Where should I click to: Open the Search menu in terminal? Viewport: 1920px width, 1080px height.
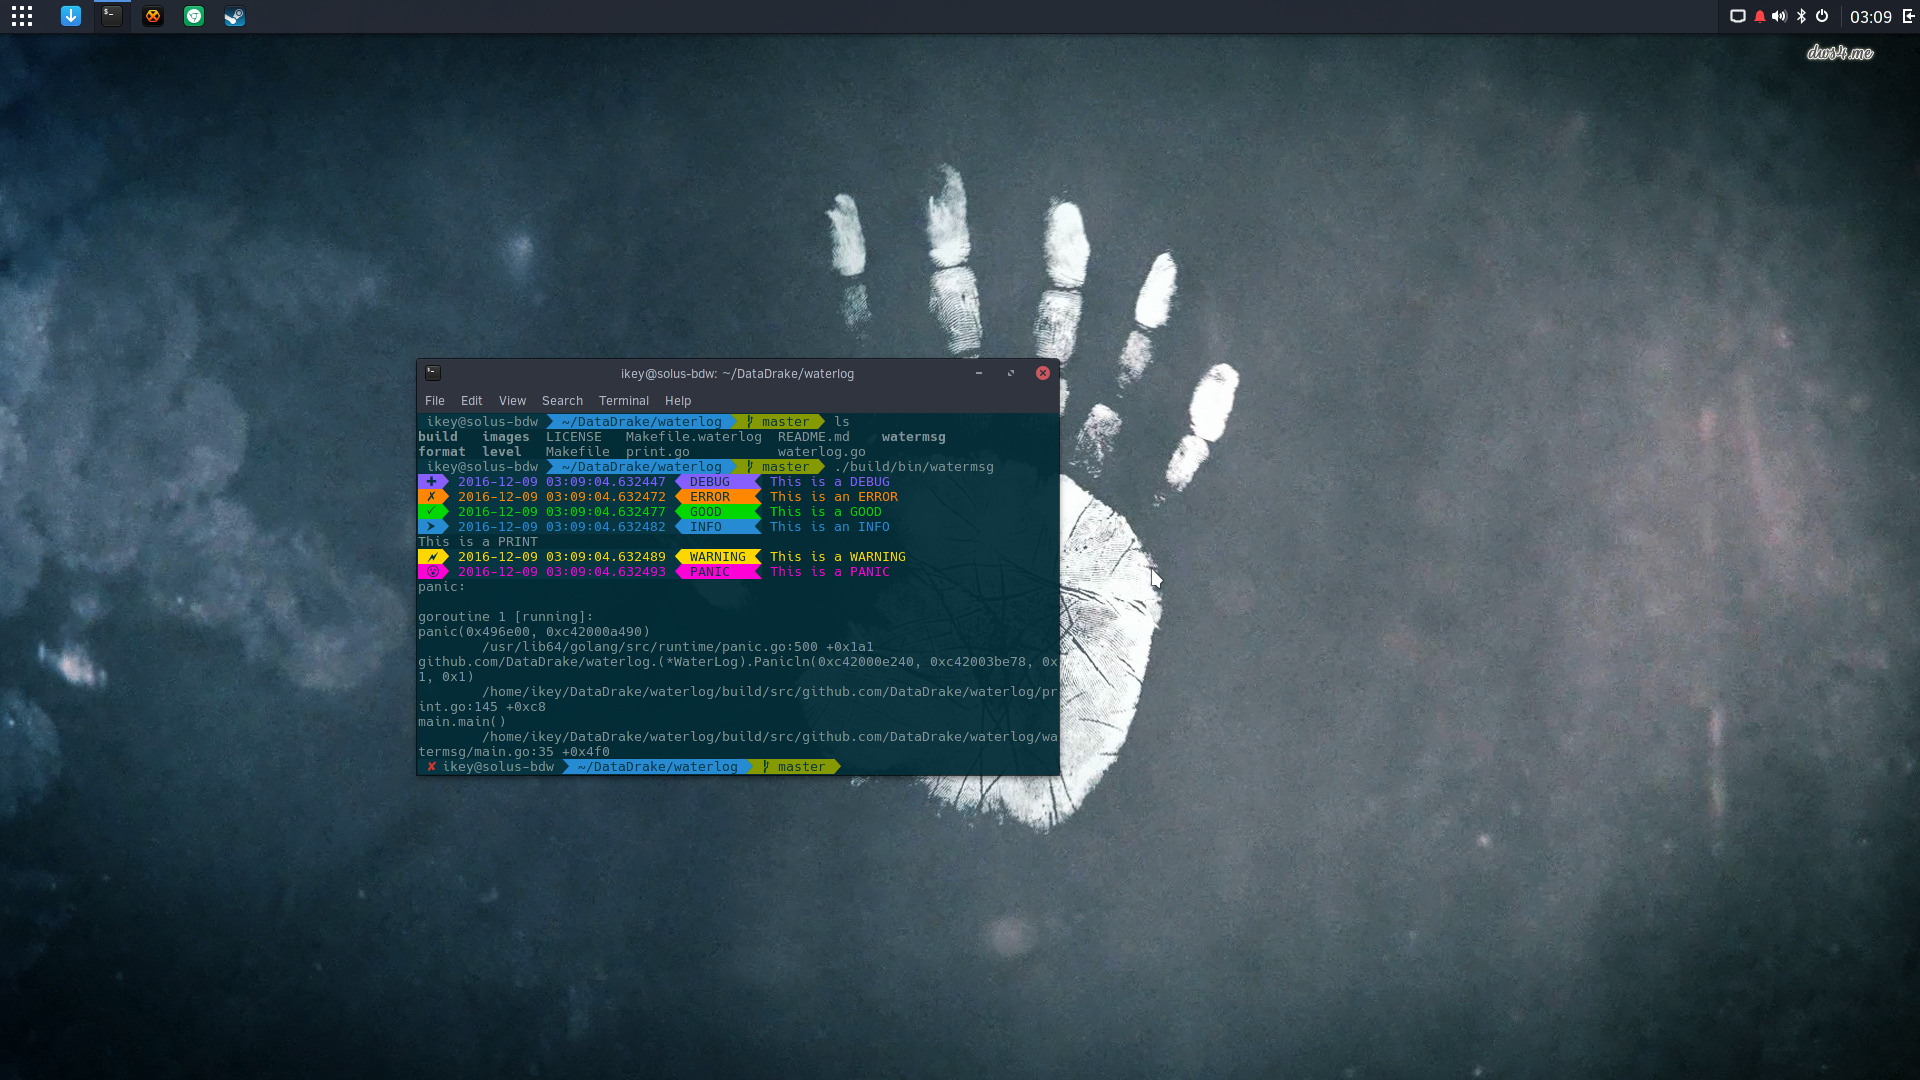[x=563, y=401]
